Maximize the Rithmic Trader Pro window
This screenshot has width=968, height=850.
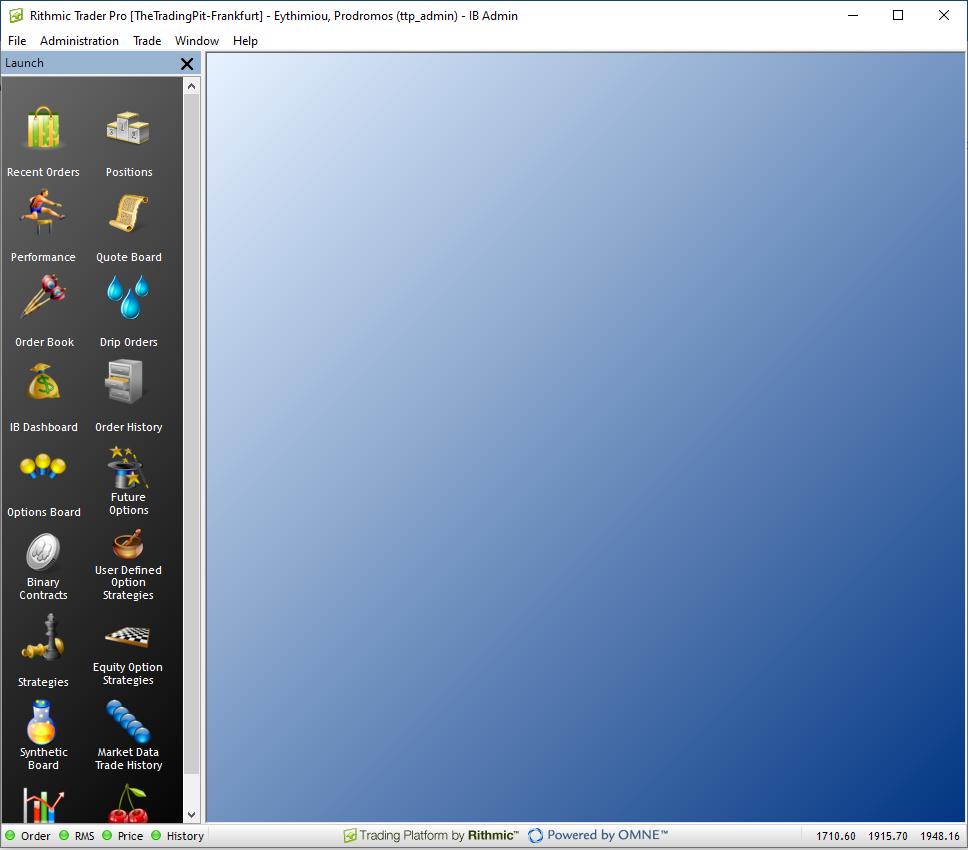[898, 15]
